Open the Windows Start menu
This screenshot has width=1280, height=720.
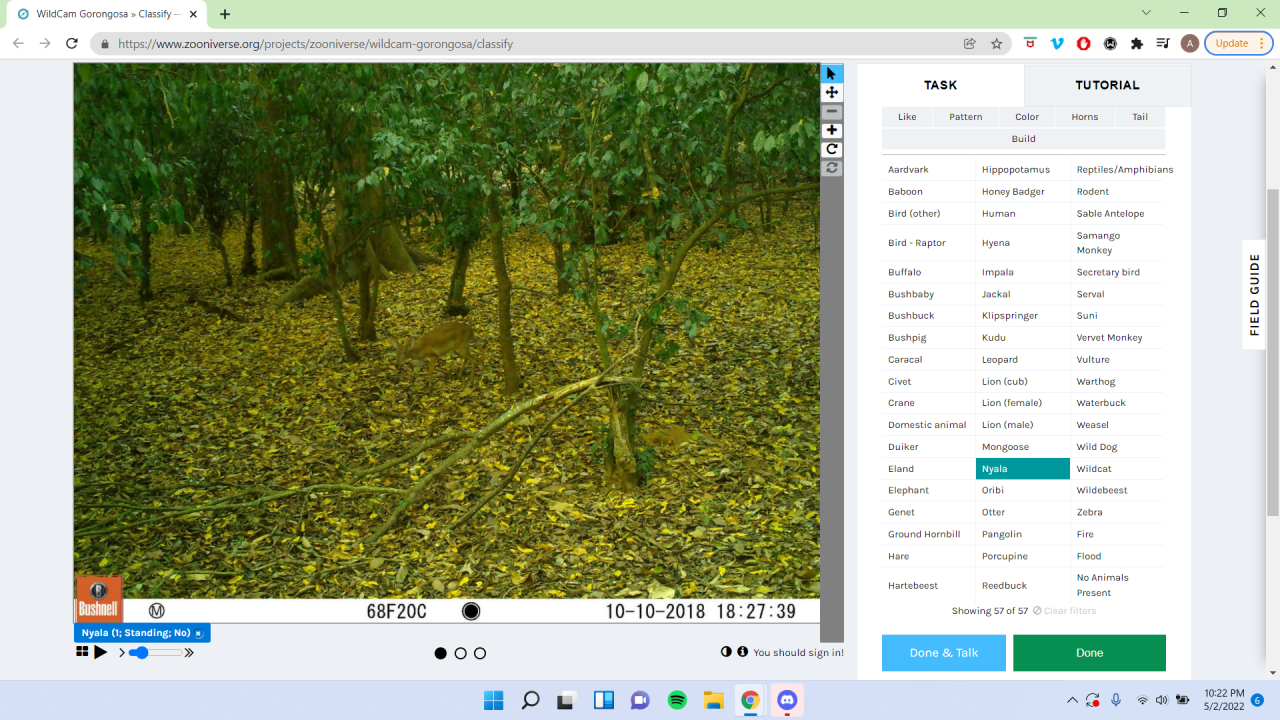coord(494,700)
